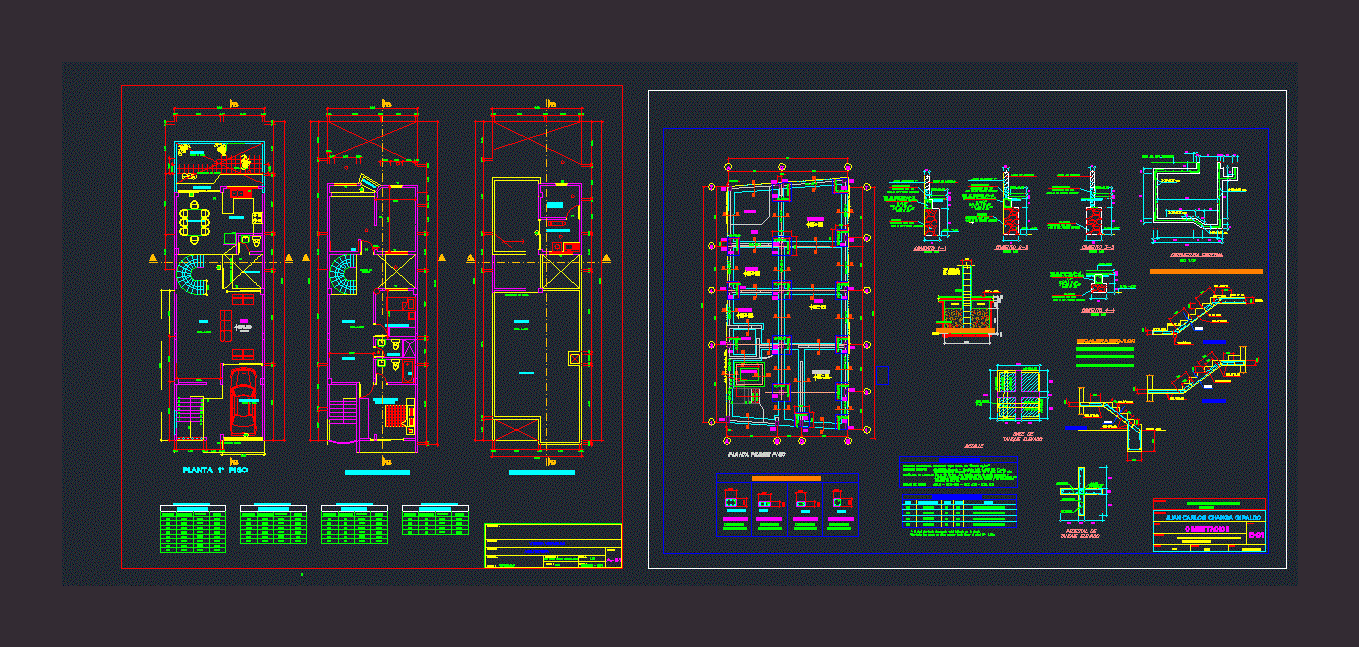1359x647 pixels.
Task: Select the cyan title bar under the second plan
Action: [377, 471]
